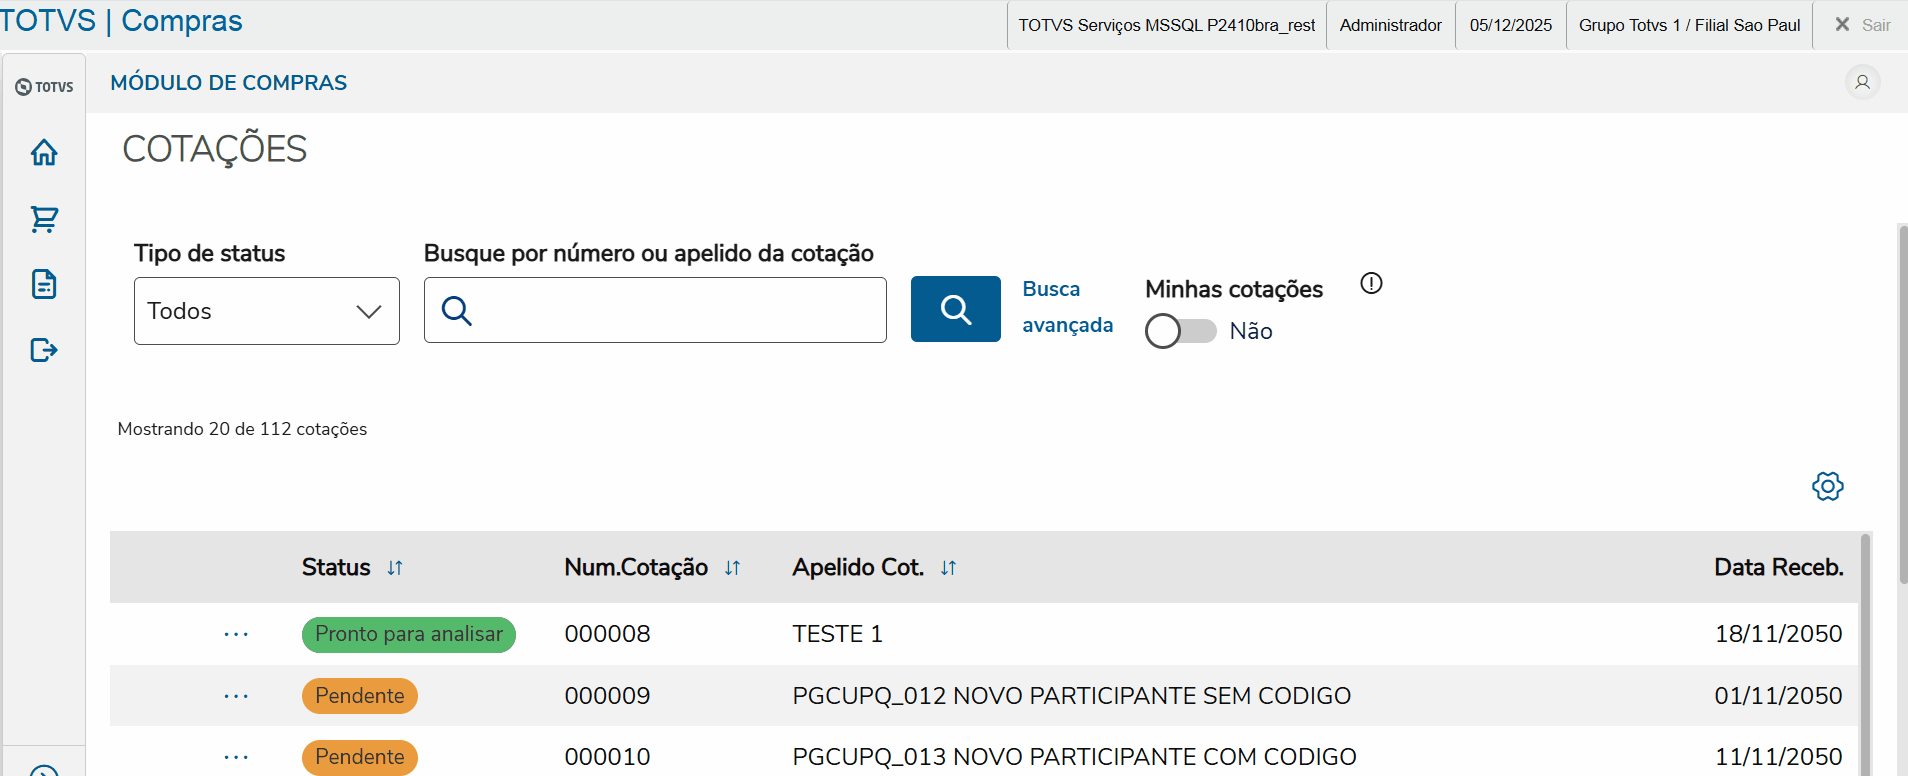Screen dimensions: 1908x776
Task: Open row actions for quotation 000008
Action: point(236,634)
